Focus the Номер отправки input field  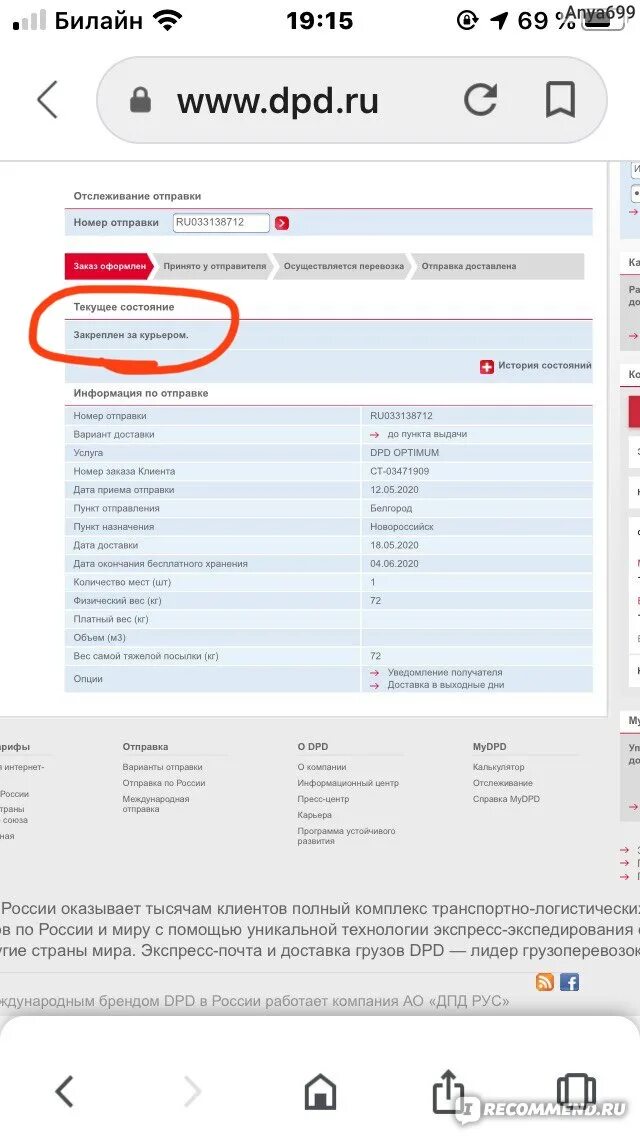(x=221, y=222)
